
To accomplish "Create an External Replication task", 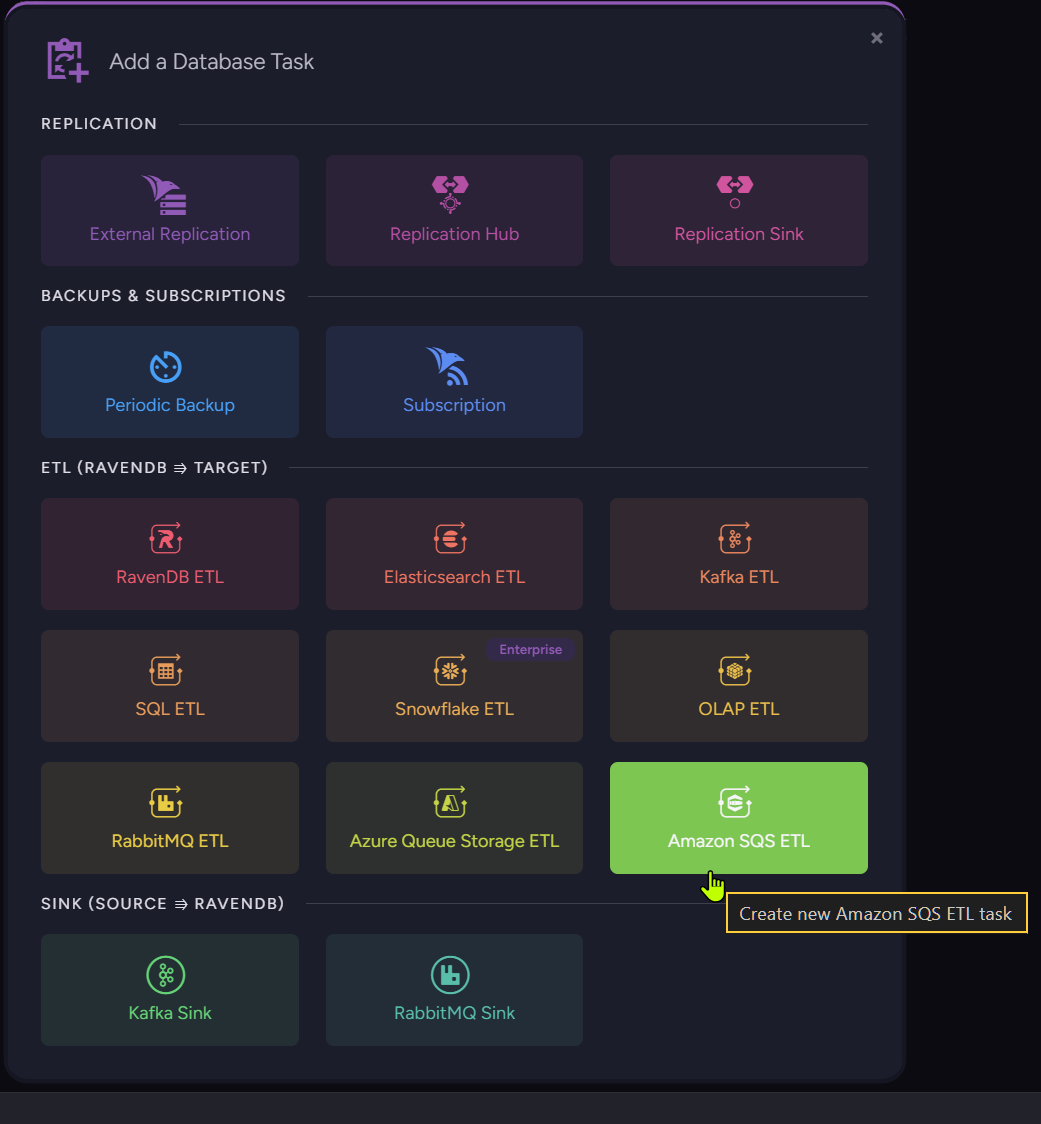I will [170, 210].
